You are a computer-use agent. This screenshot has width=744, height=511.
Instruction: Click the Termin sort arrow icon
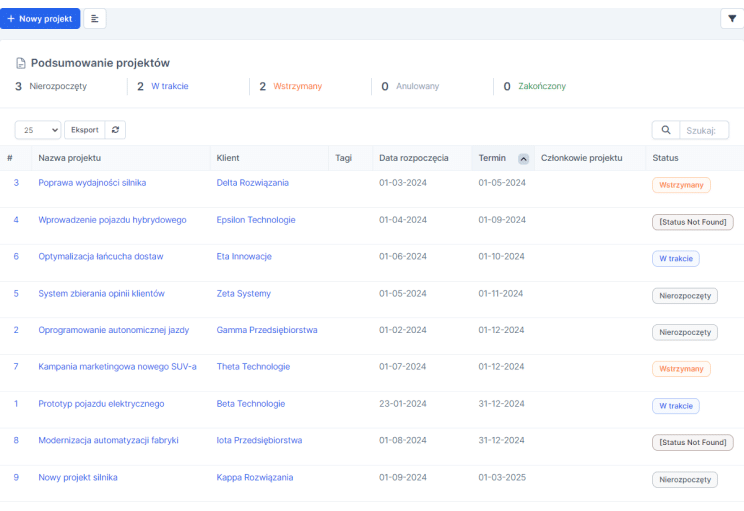click(523, 158)
